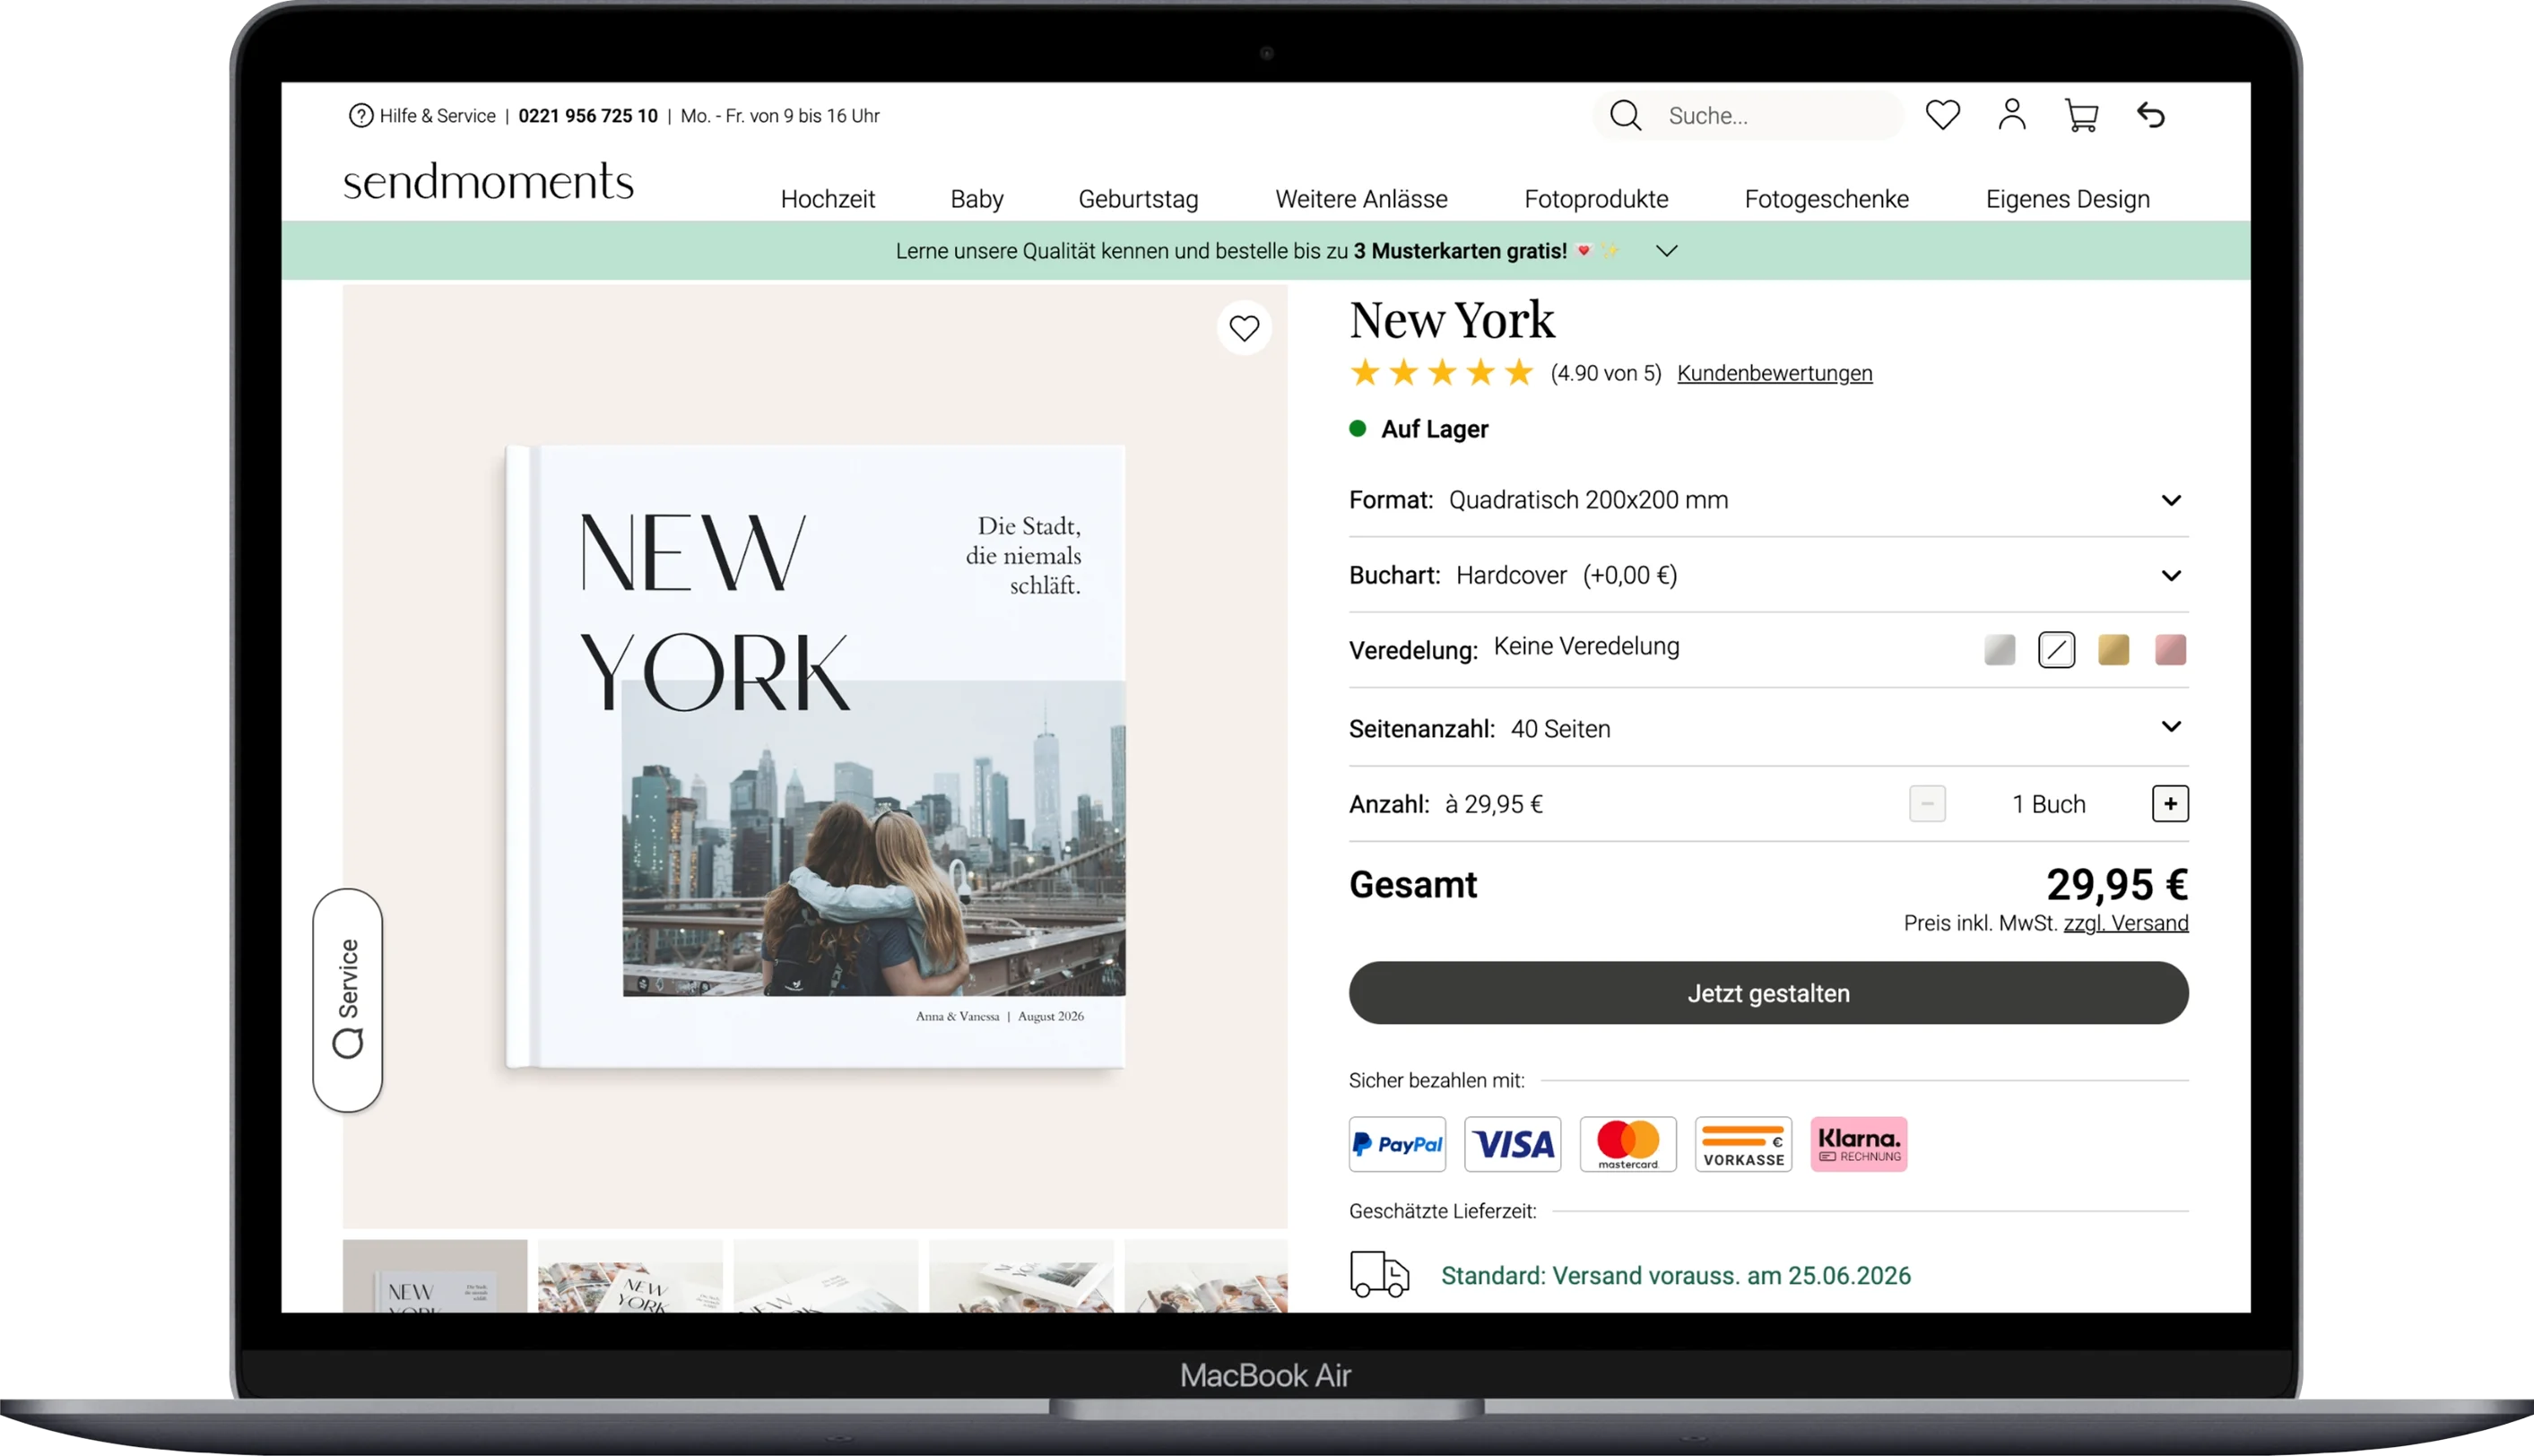The image size is (2534, 1456).
Task: Click the 'Mo. - Fr. von 9 bis 16 Uhr' text
Action: pyautogui.click(x=780, y=116)
